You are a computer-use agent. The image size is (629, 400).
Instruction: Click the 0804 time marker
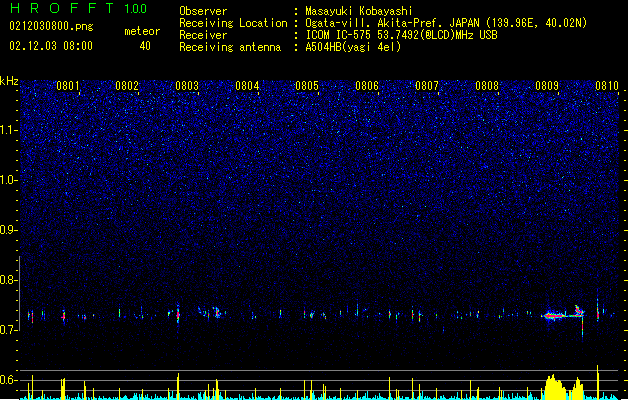[247, 86]
